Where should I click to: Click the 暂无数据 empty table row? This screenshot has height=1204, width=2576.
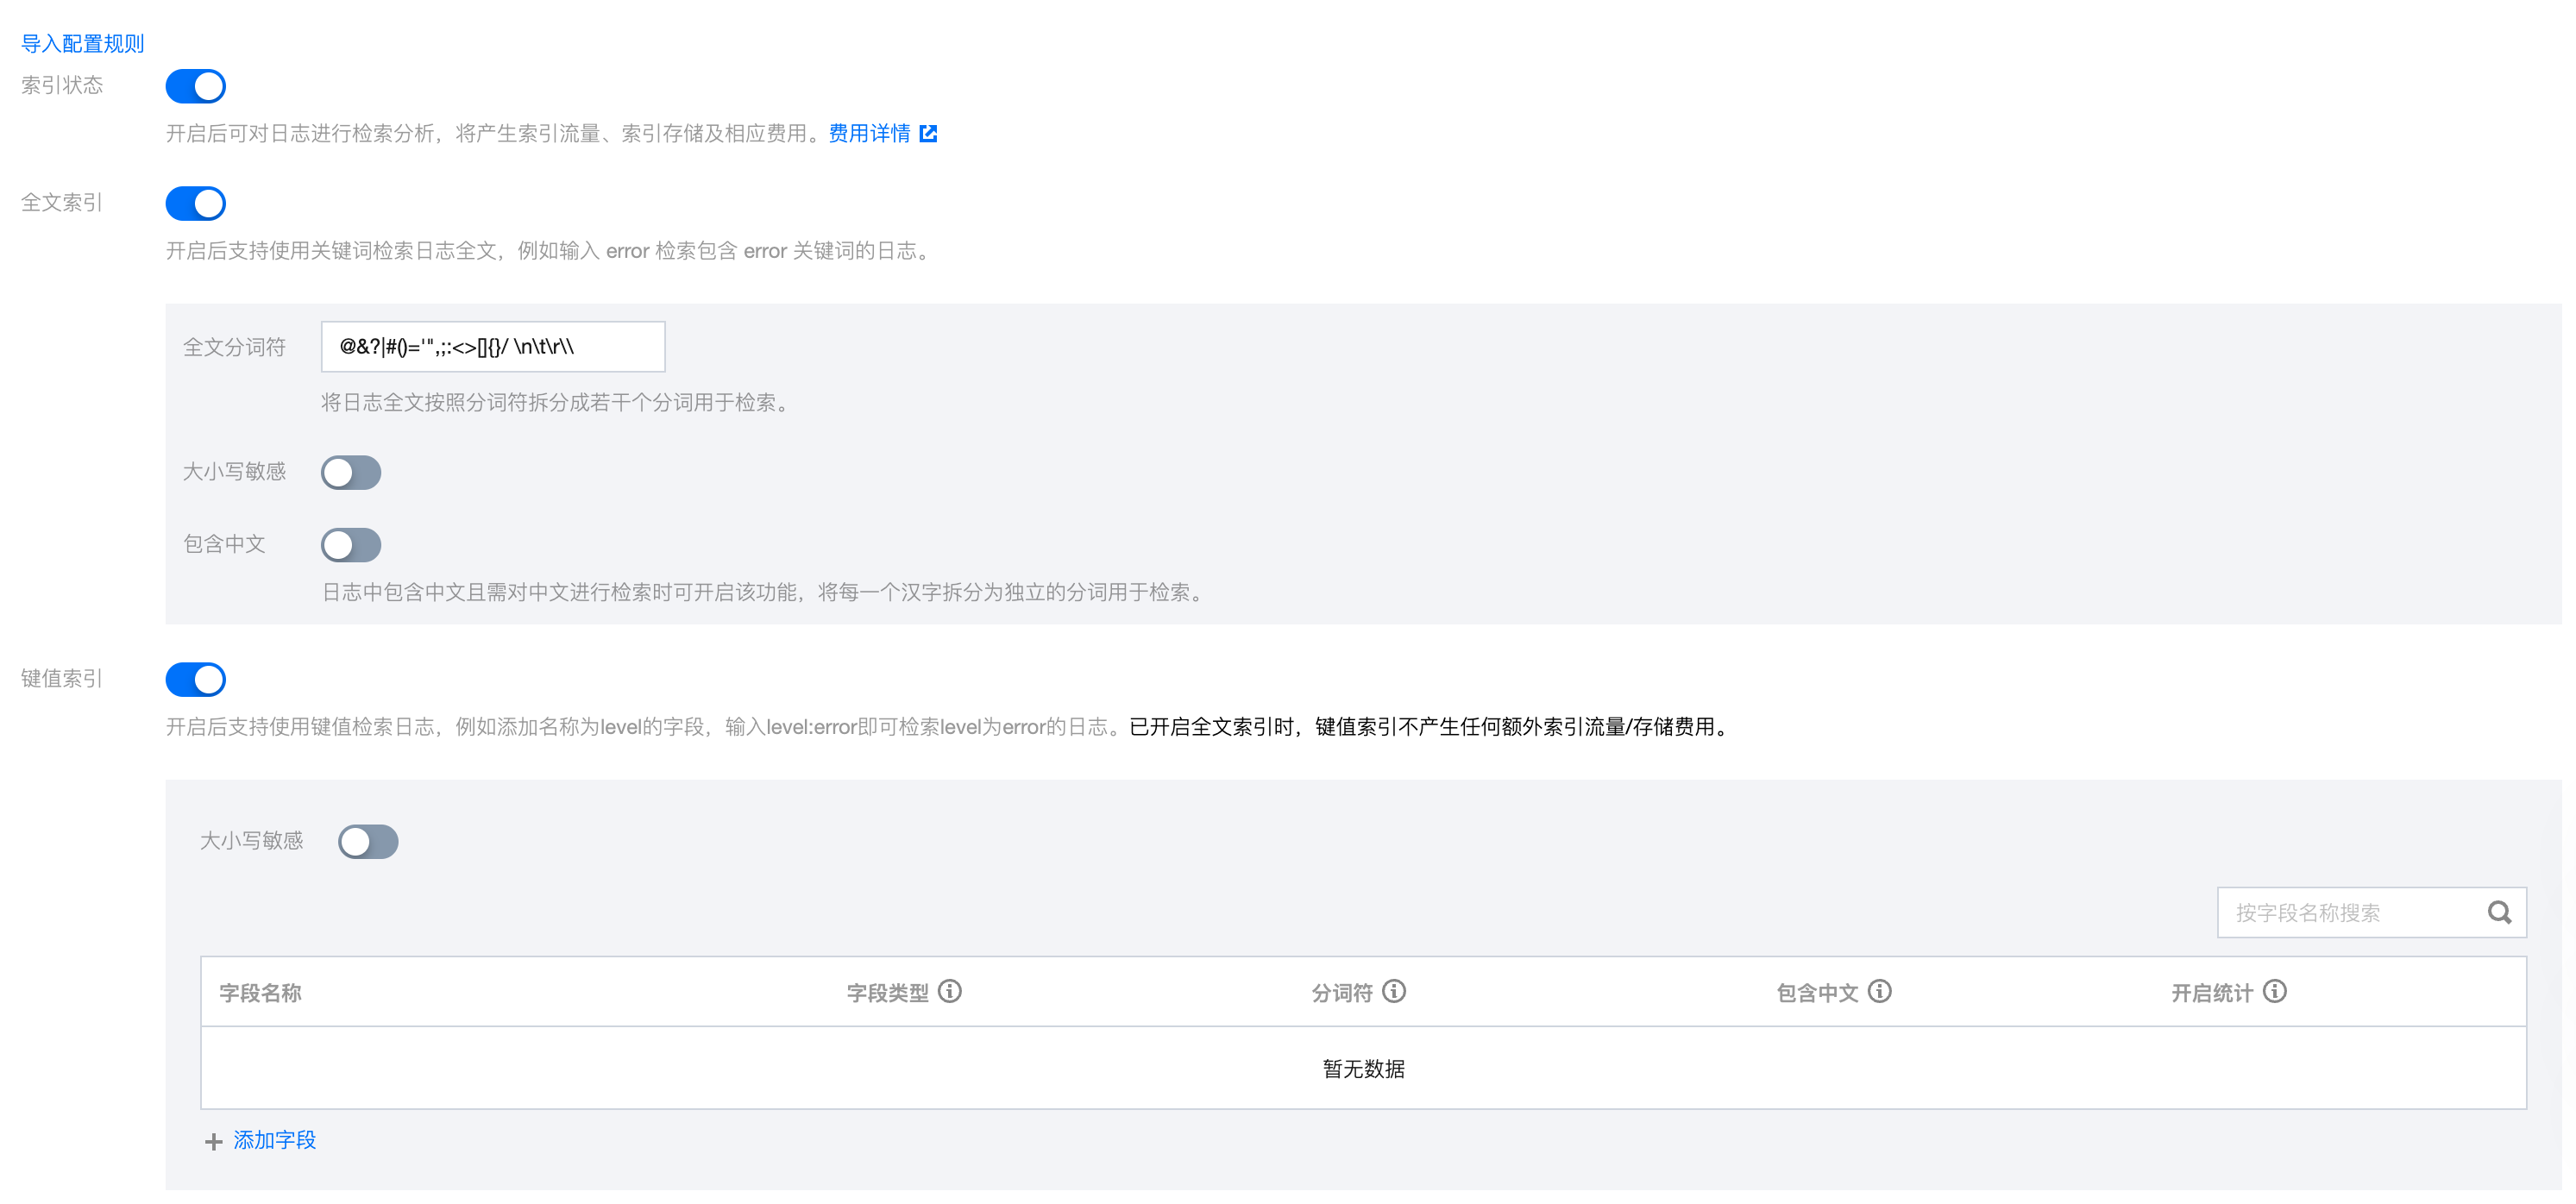coord(1362,1068)
